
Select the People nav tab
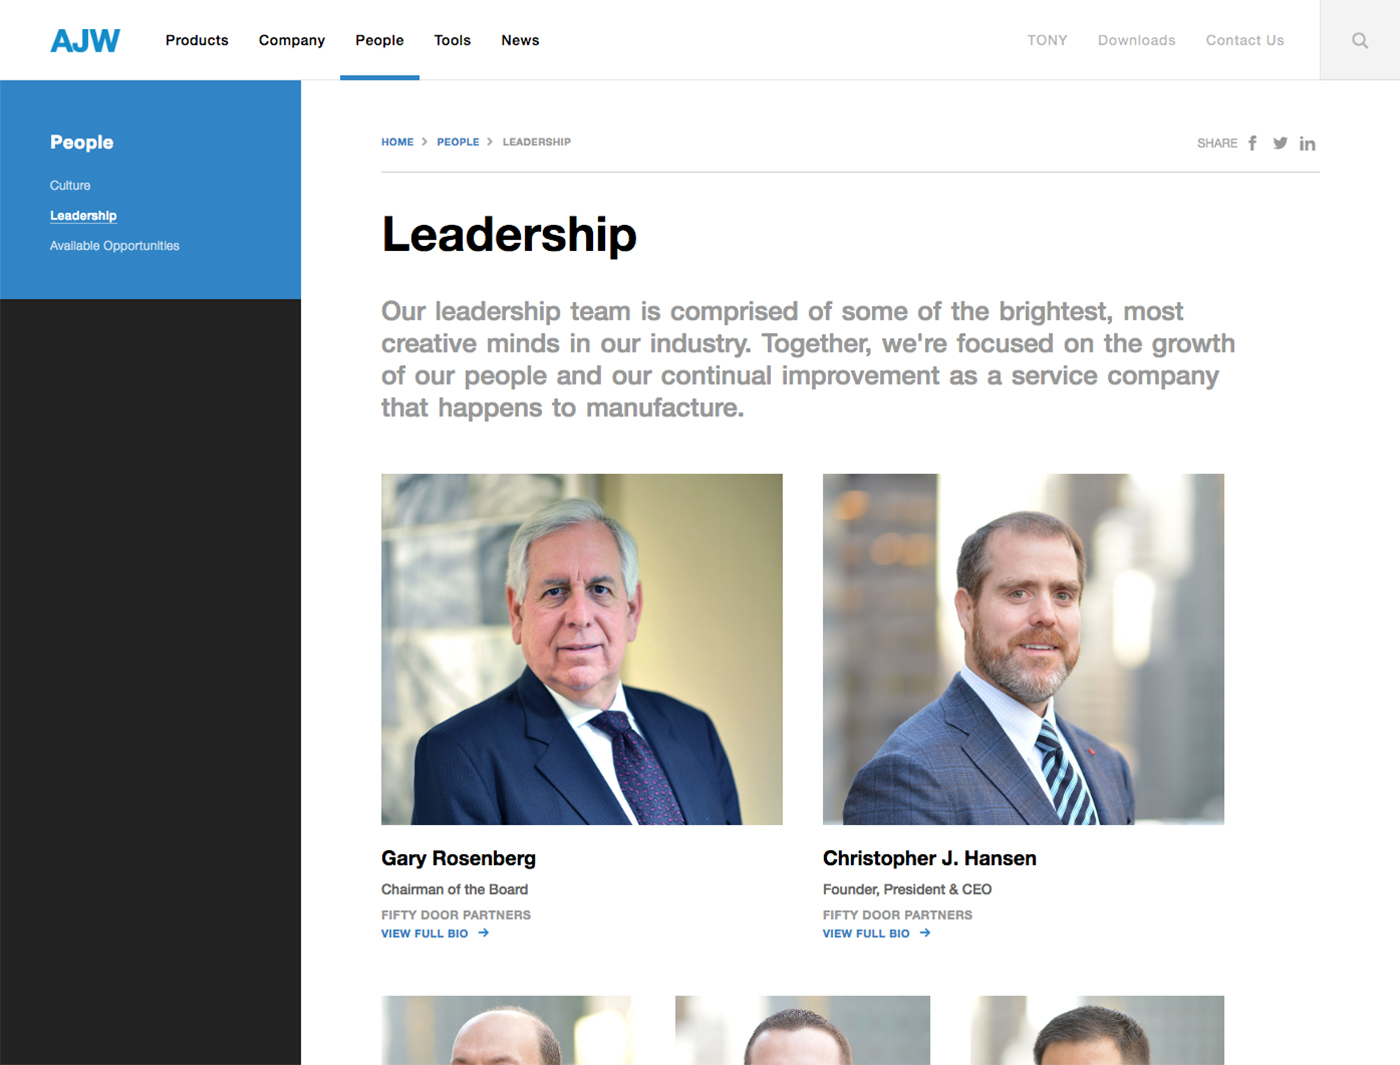pyautogui.click(x=380, y=40)
